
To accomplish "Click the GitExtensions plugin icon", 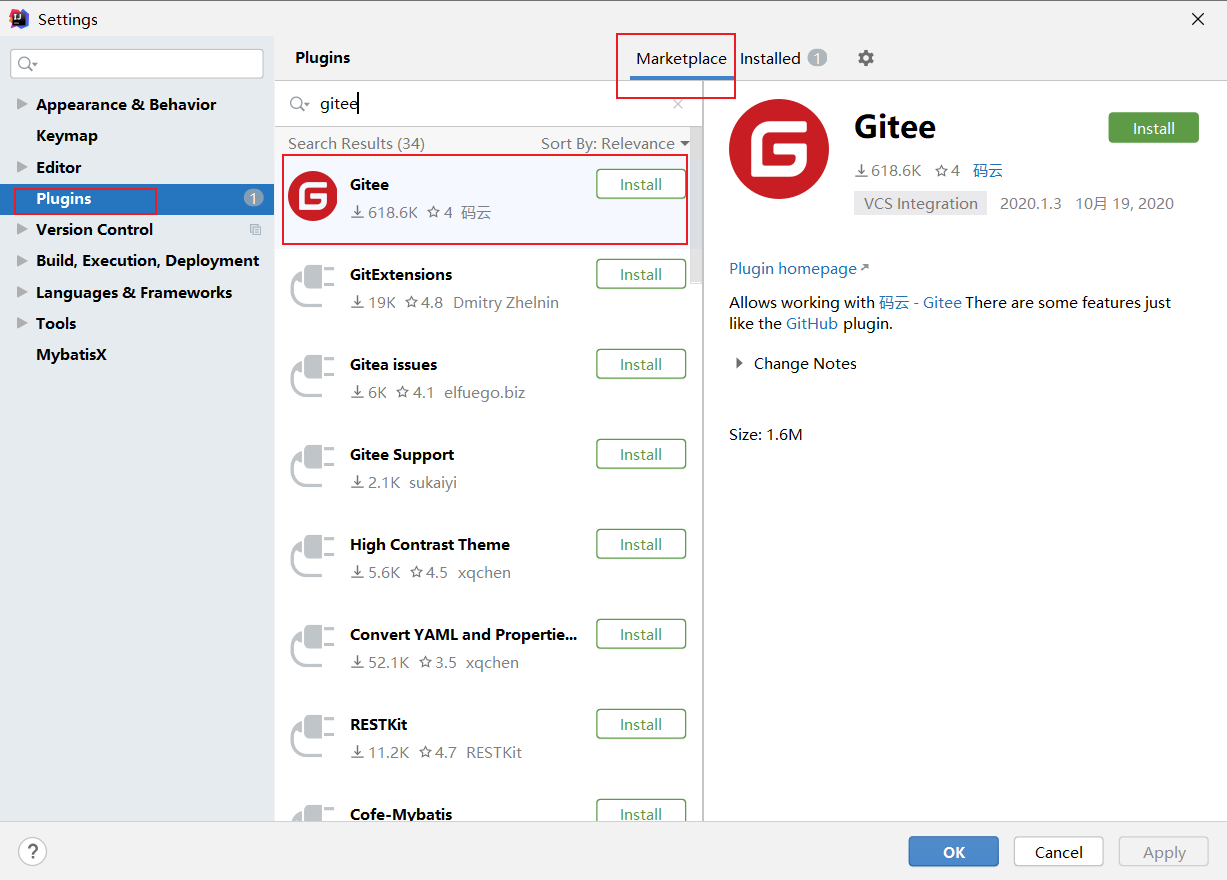I will tap(313, 287).
